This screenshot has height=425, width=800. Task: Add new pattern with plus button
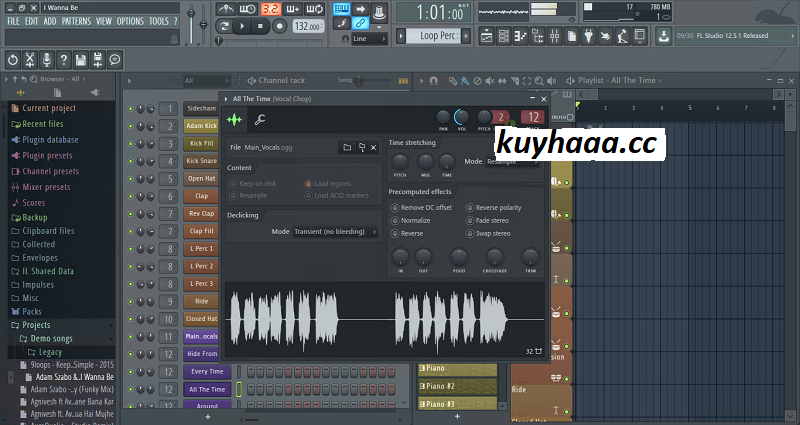click(466, 36)
